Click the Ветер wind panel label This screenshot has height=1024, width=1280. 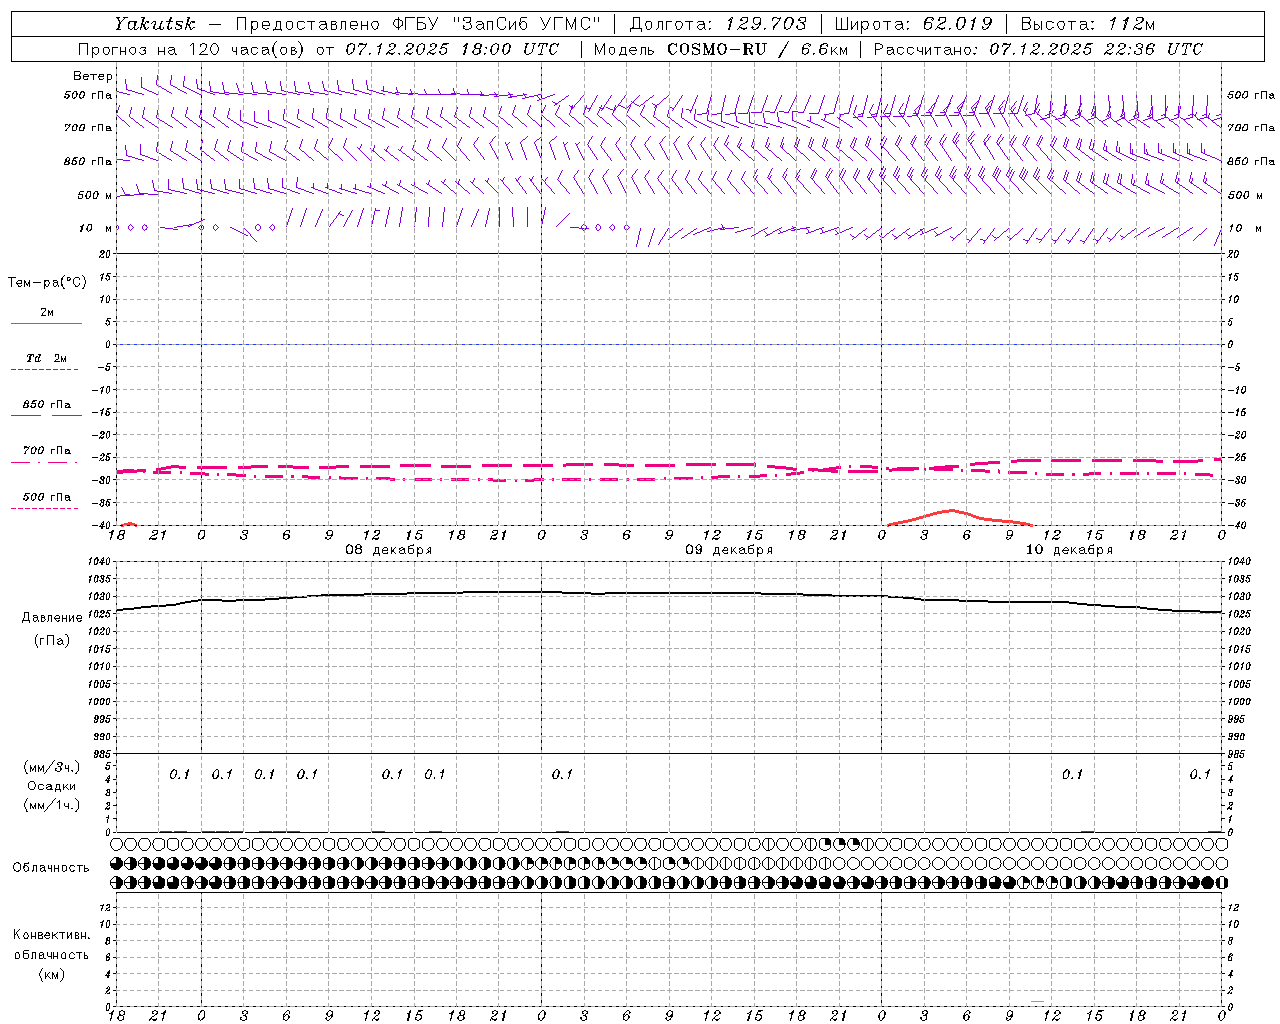93,76
